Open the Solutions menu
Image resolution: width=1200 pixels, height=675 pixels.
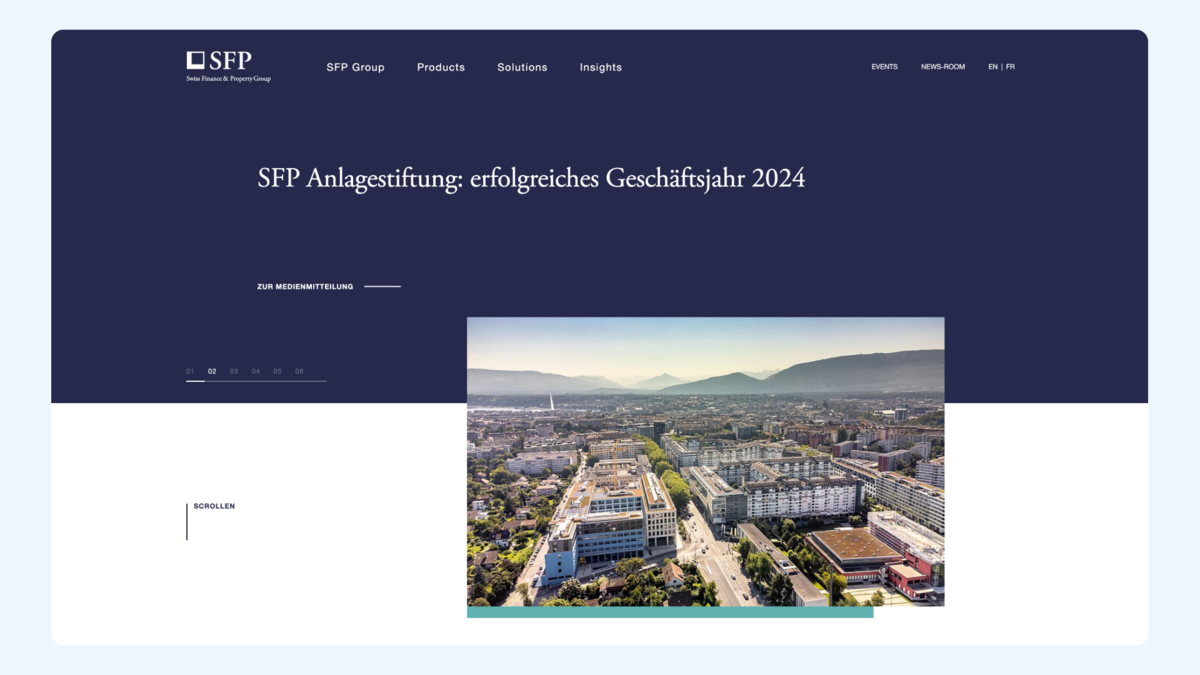click(x=522, y=67)
